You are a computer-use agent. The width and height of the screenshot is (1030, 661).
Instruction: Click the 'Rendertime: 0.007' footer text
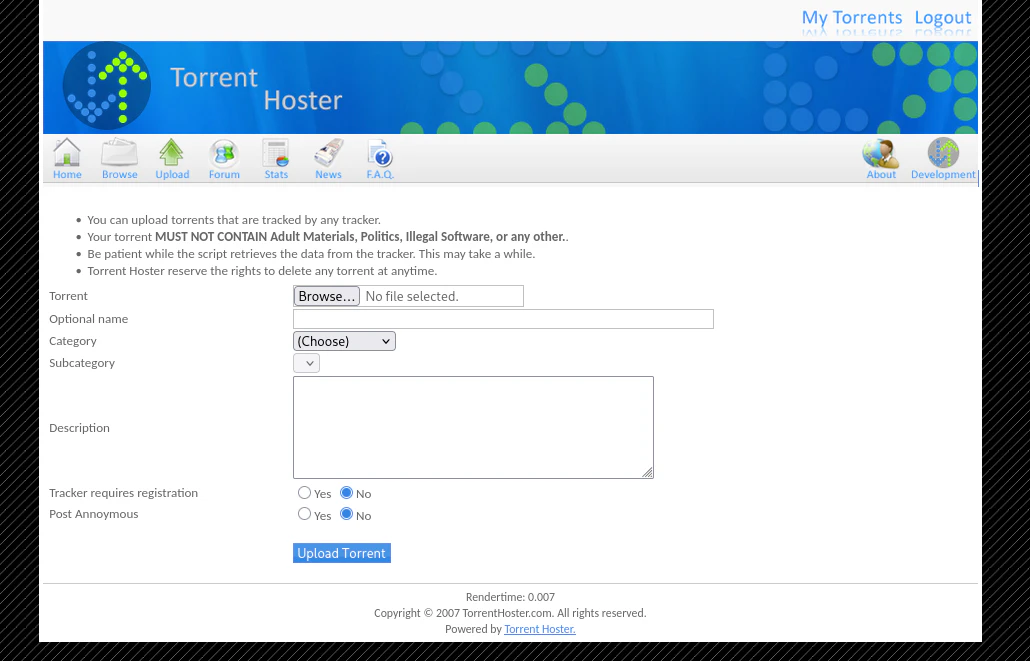pyautogui.click(x=510, y=597)
